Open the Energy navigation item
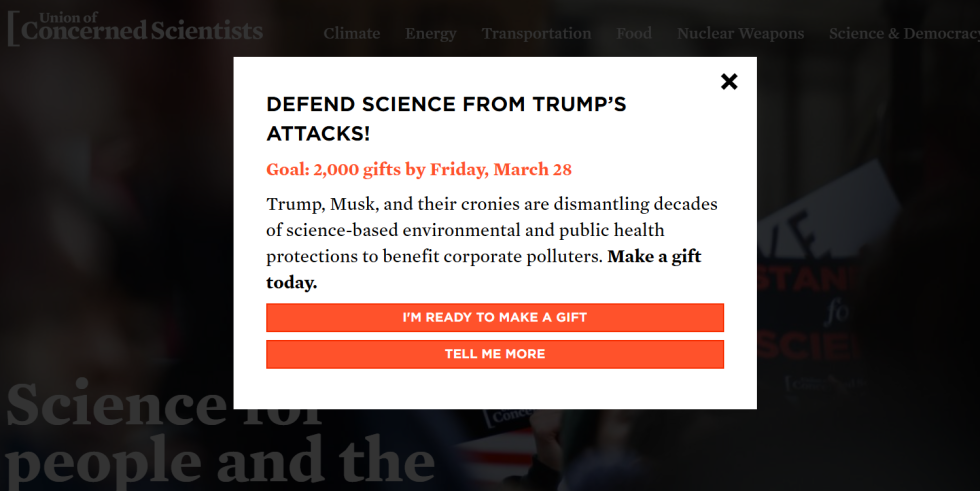The height and width of the screenshot is (491, 980). (x=431, y=34)
